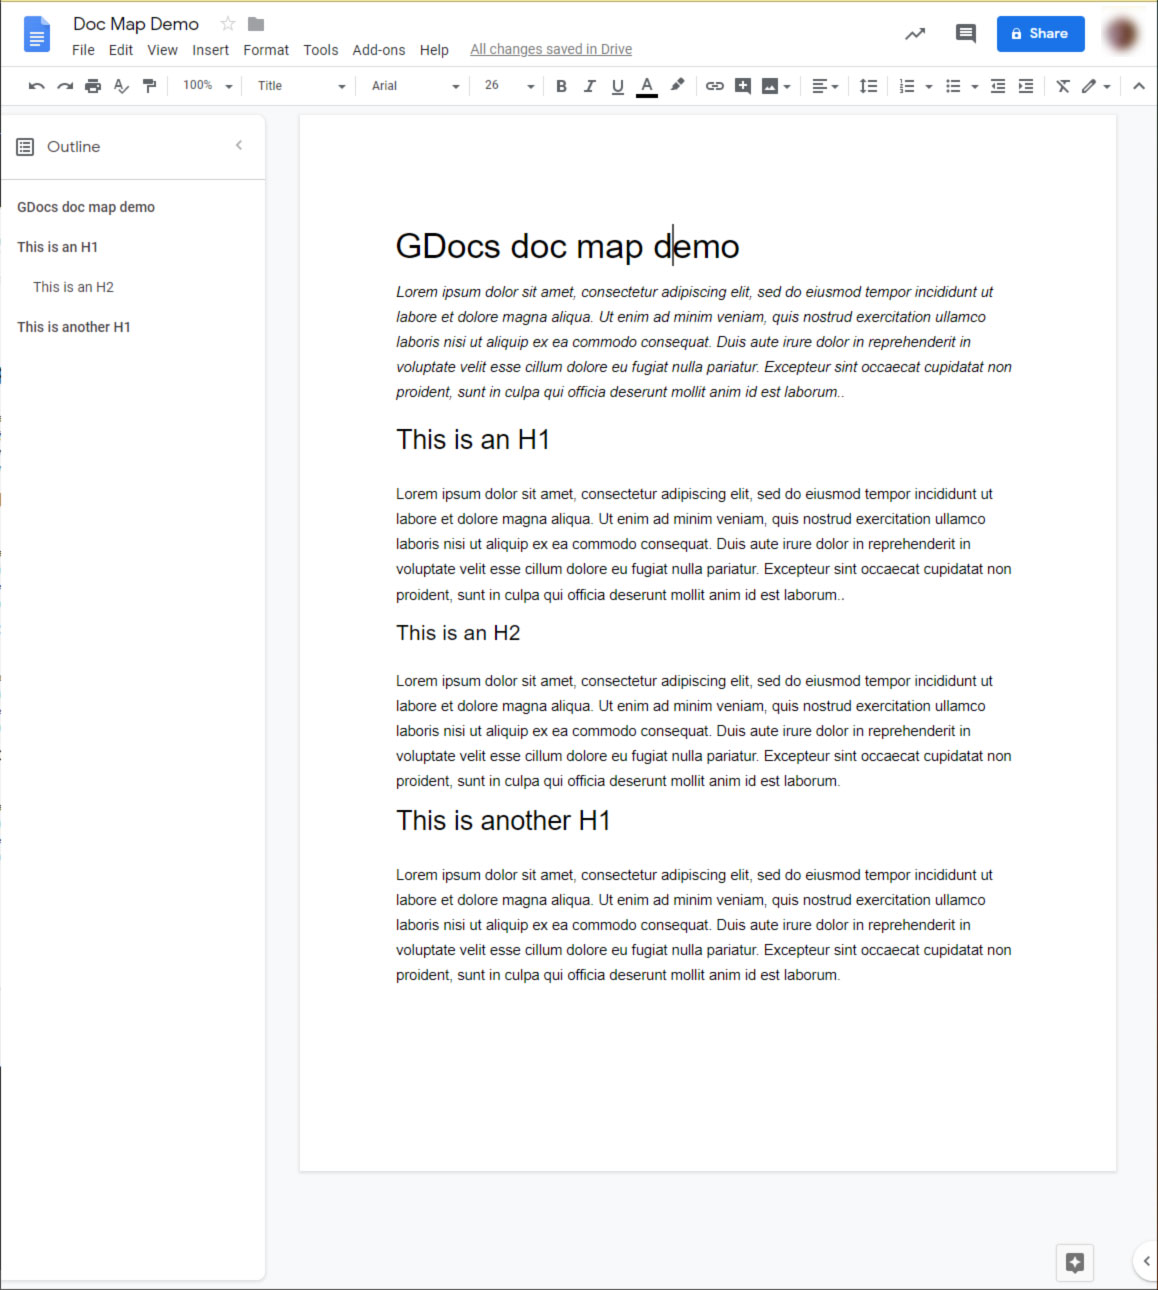Click All changes saved in Drive link
The width and height of the screenshot is (1158, 1290).
tap(551, 49)
